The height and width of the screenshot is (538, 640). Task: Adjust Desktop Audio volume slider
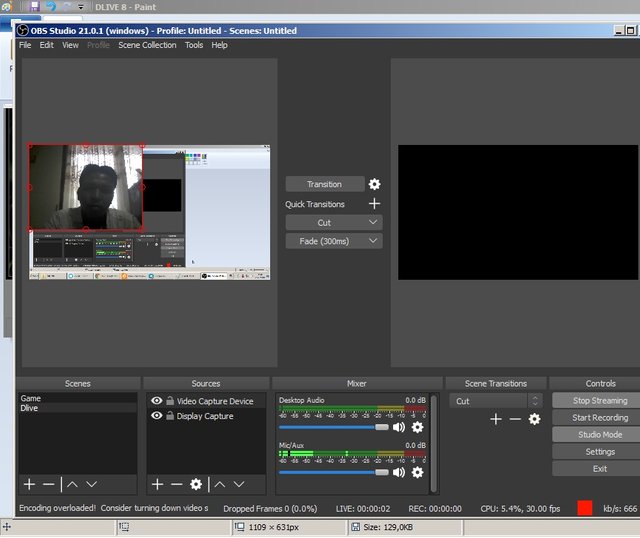[334, 427]
